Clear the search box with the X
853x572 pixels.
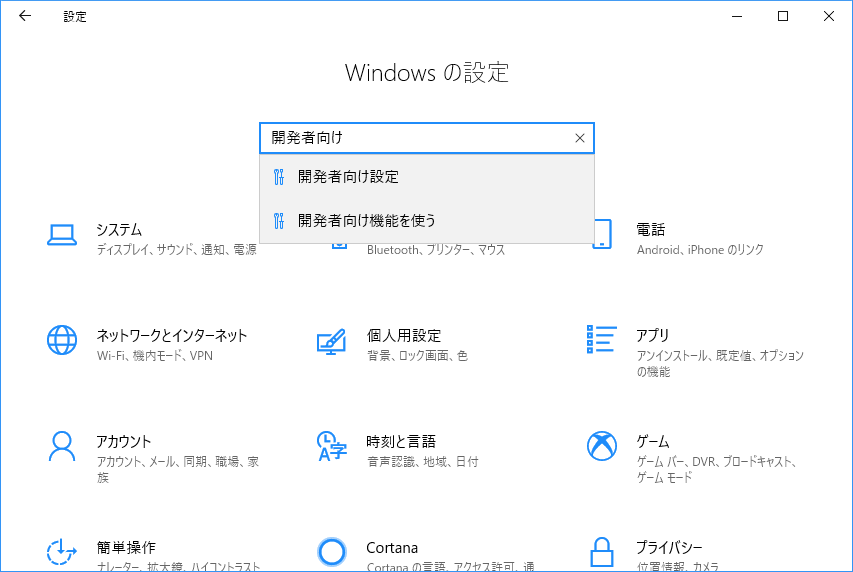580,138
